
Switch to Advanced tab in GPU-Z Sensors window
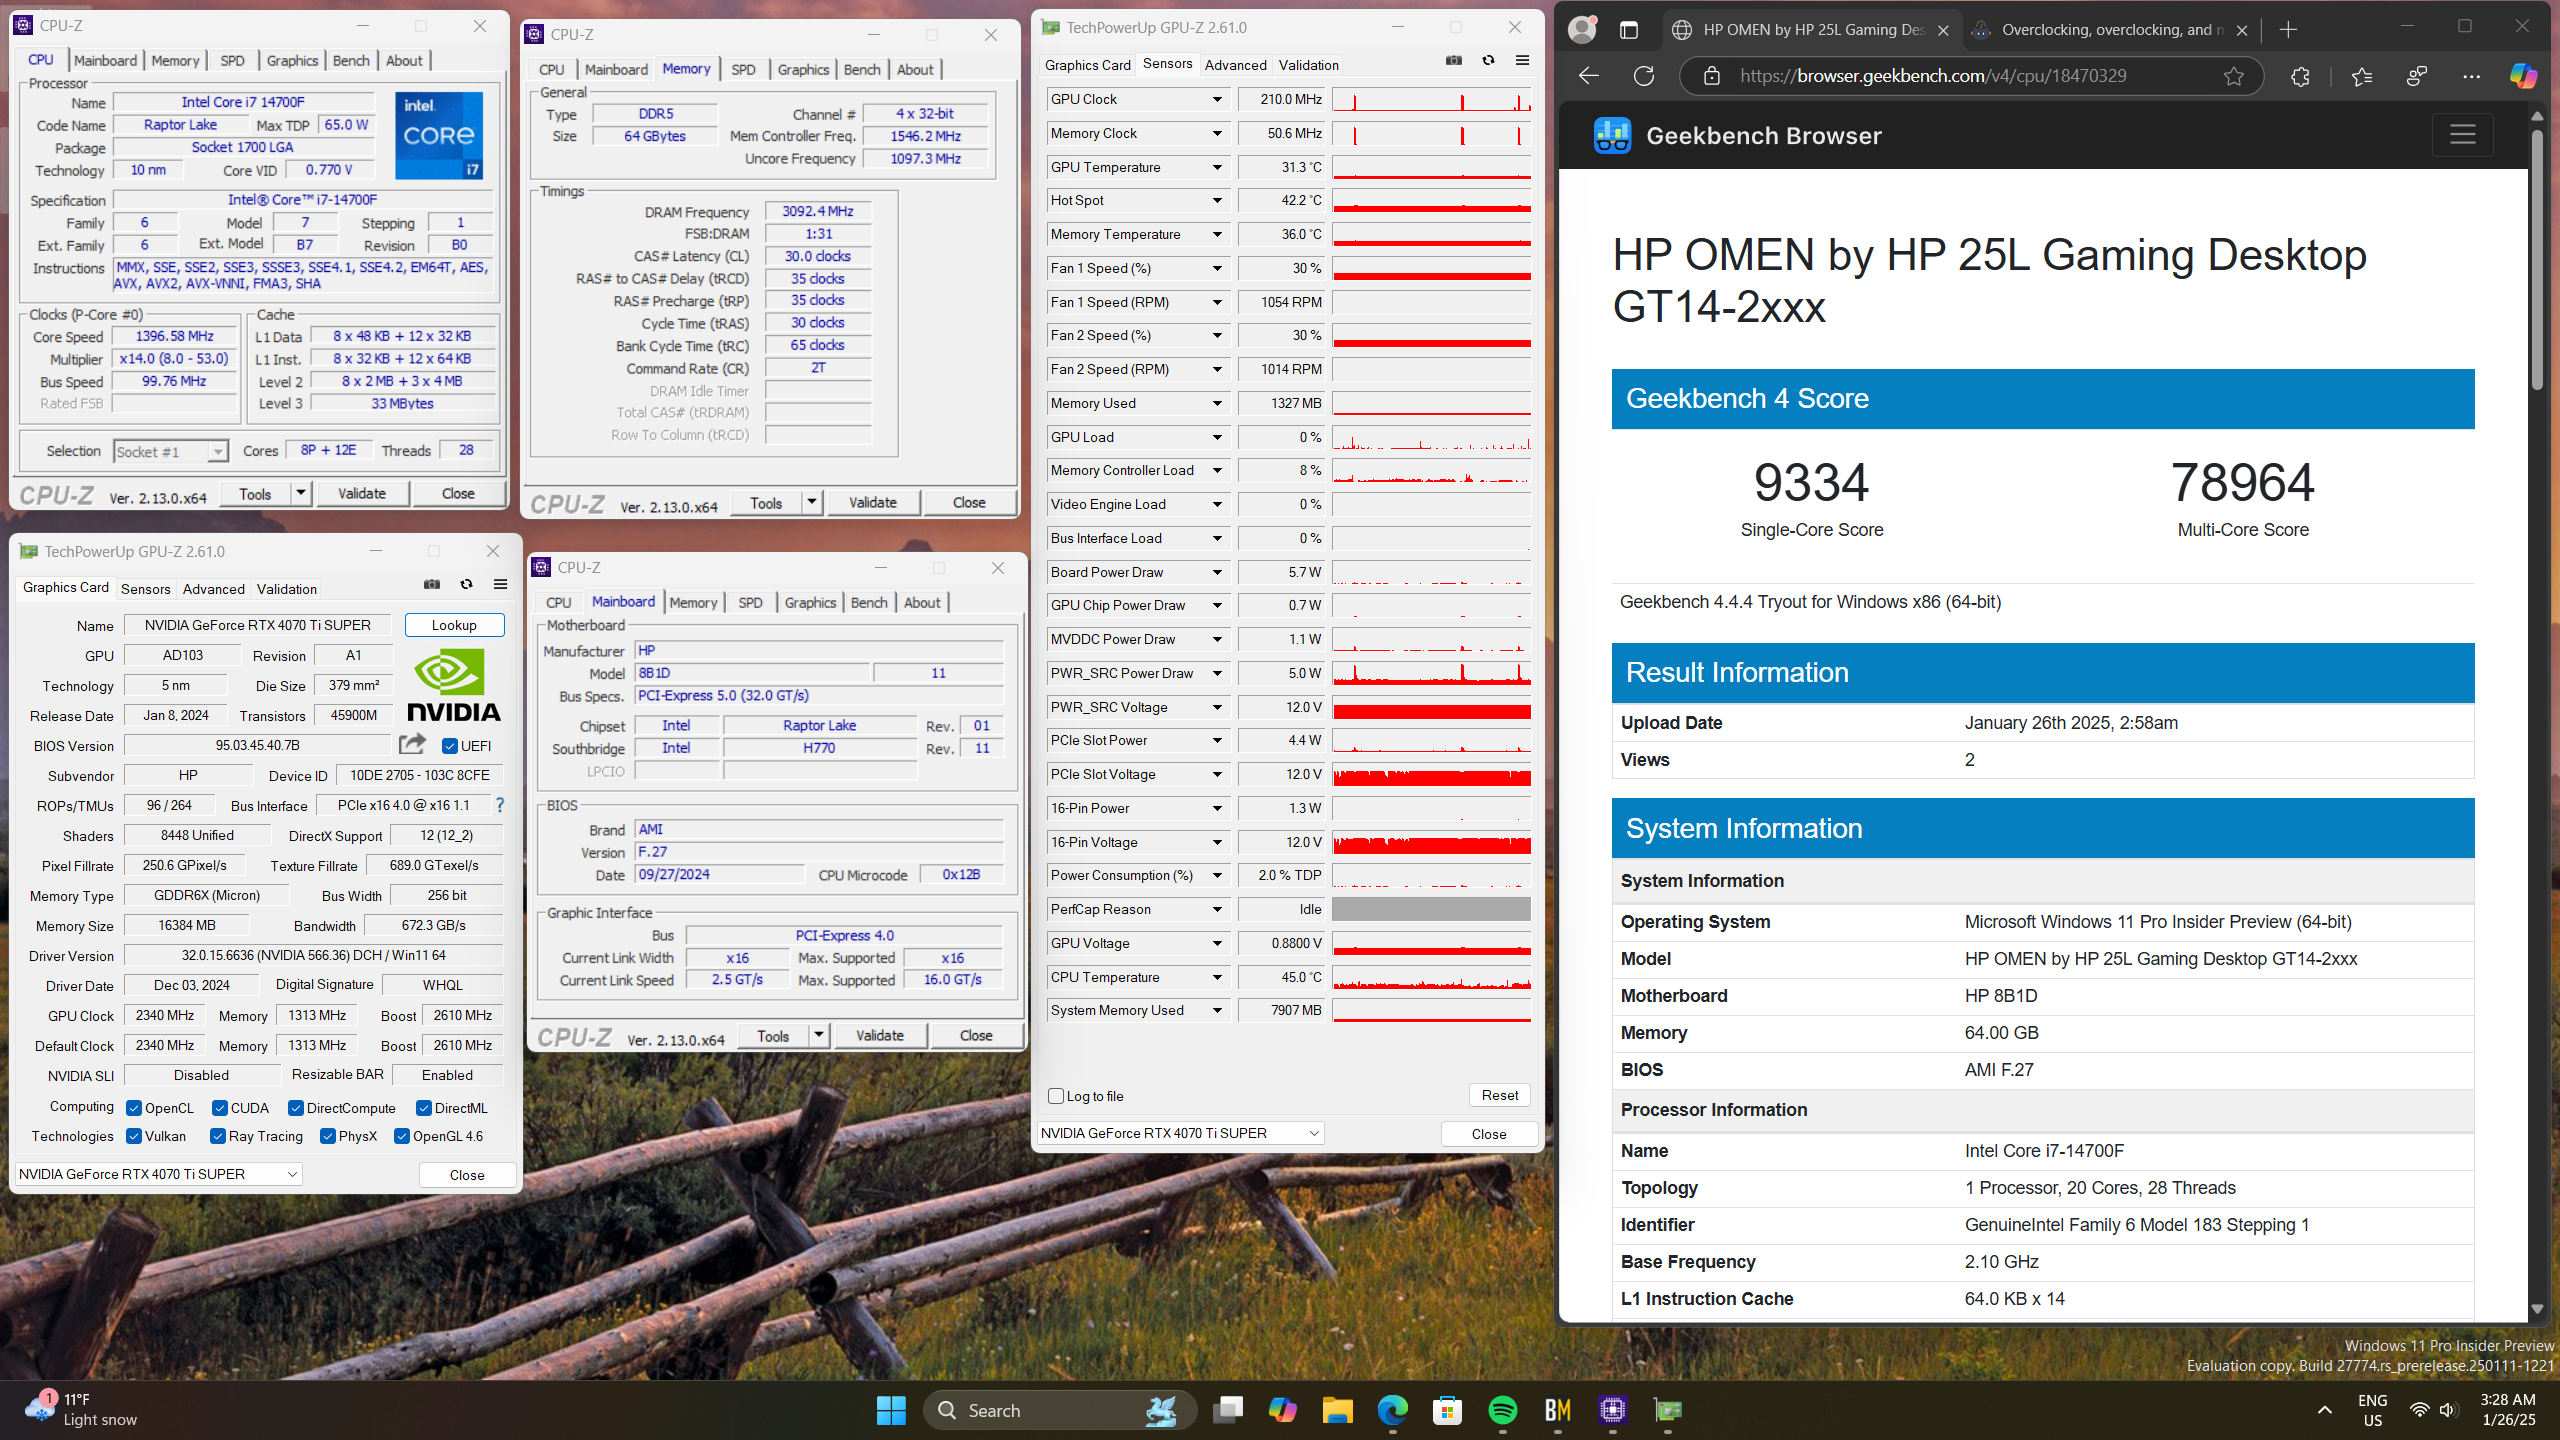(x=1235, y=65)
